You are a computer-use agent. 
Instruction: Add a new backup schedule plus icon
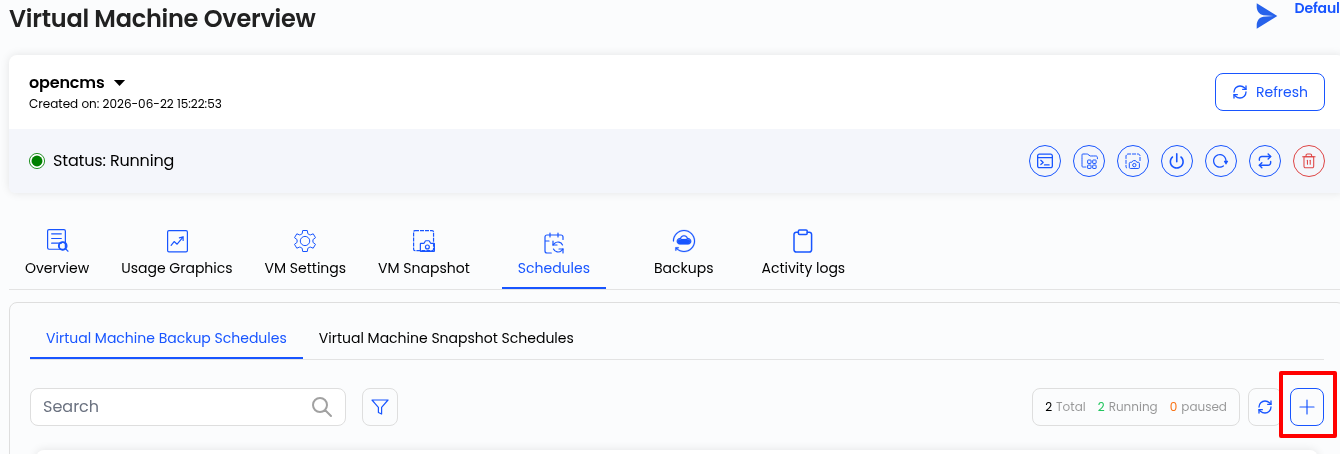1307,407
